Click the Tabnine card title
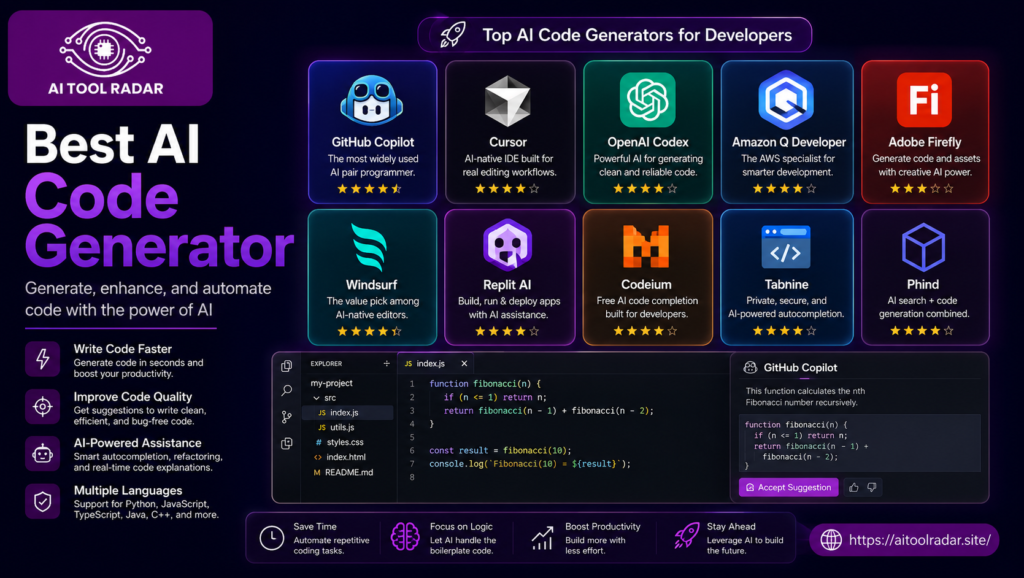The width and height of the screenshot is (1024, 578). click(786, 284)
